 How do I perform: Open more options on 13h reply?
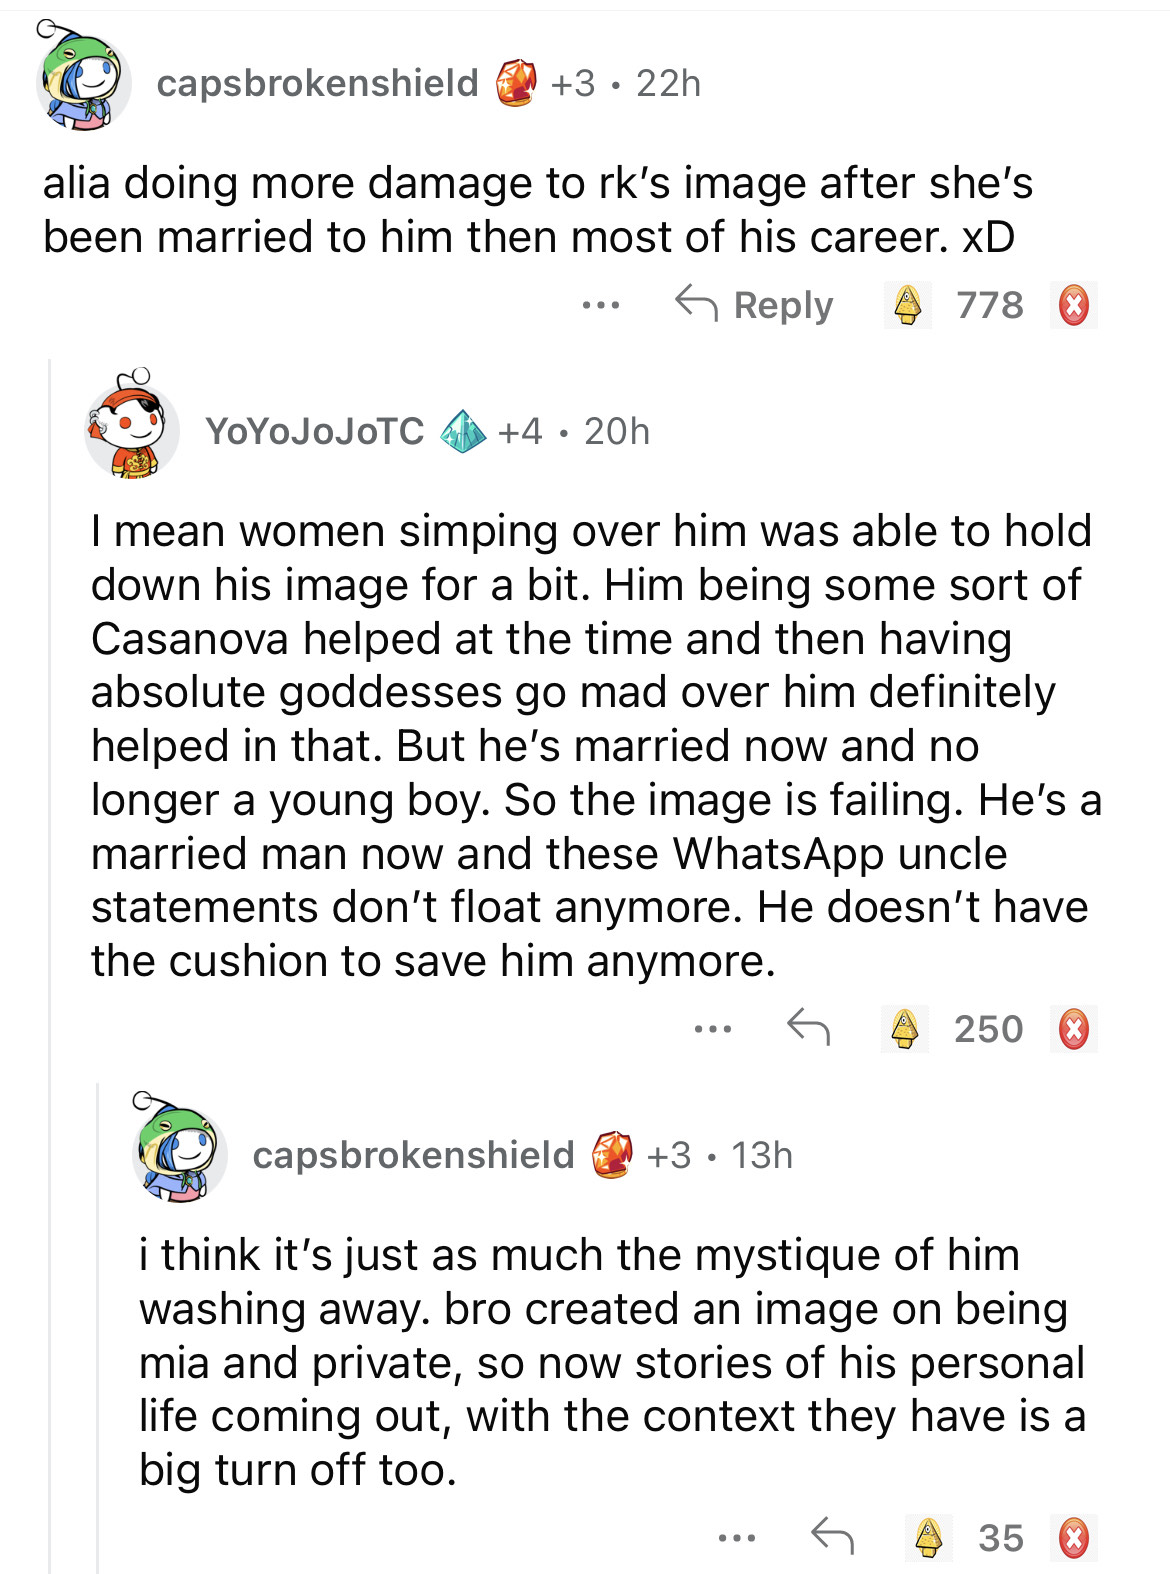pos(737,1537)
